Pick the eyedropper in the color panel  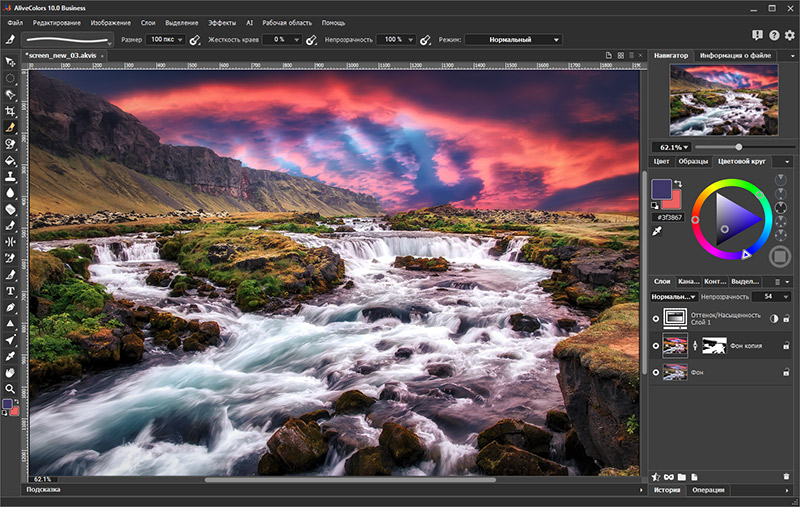[658, 231]
